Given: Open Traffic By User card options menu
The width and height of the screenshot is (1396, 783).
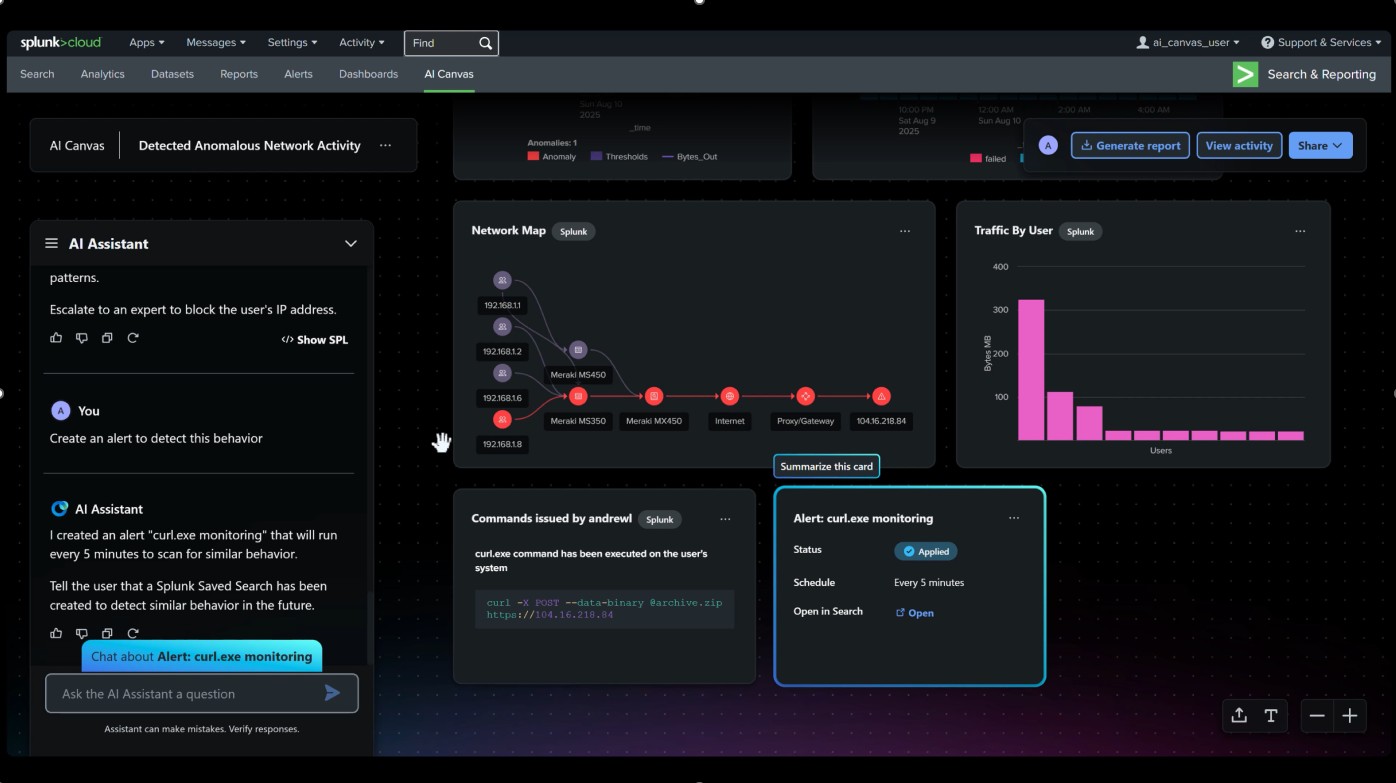Looking at the screenshot, I should click(x=1300, y=231).
